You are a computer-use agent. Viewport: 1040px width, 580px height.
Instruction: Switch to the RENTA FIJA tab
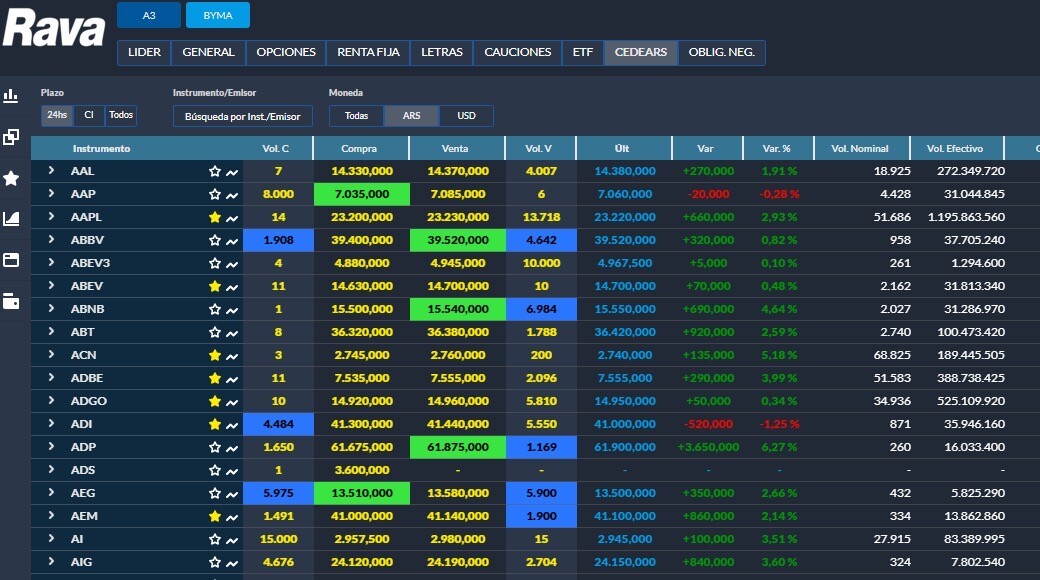pos(368,52)
